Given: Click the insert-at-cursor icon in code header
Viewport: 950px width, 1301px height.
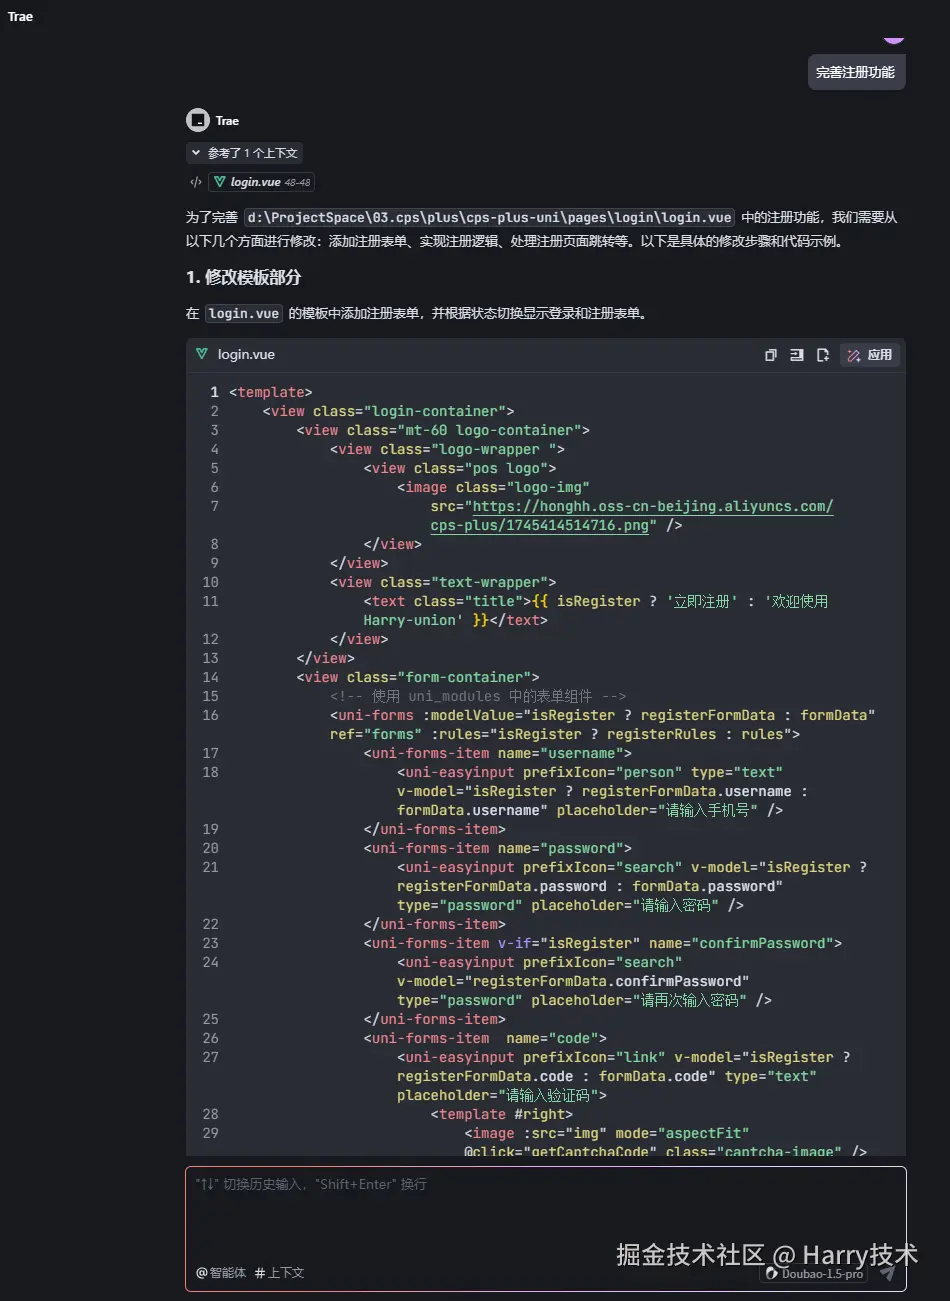Looking at the screenshot, I should coord(797,355).
